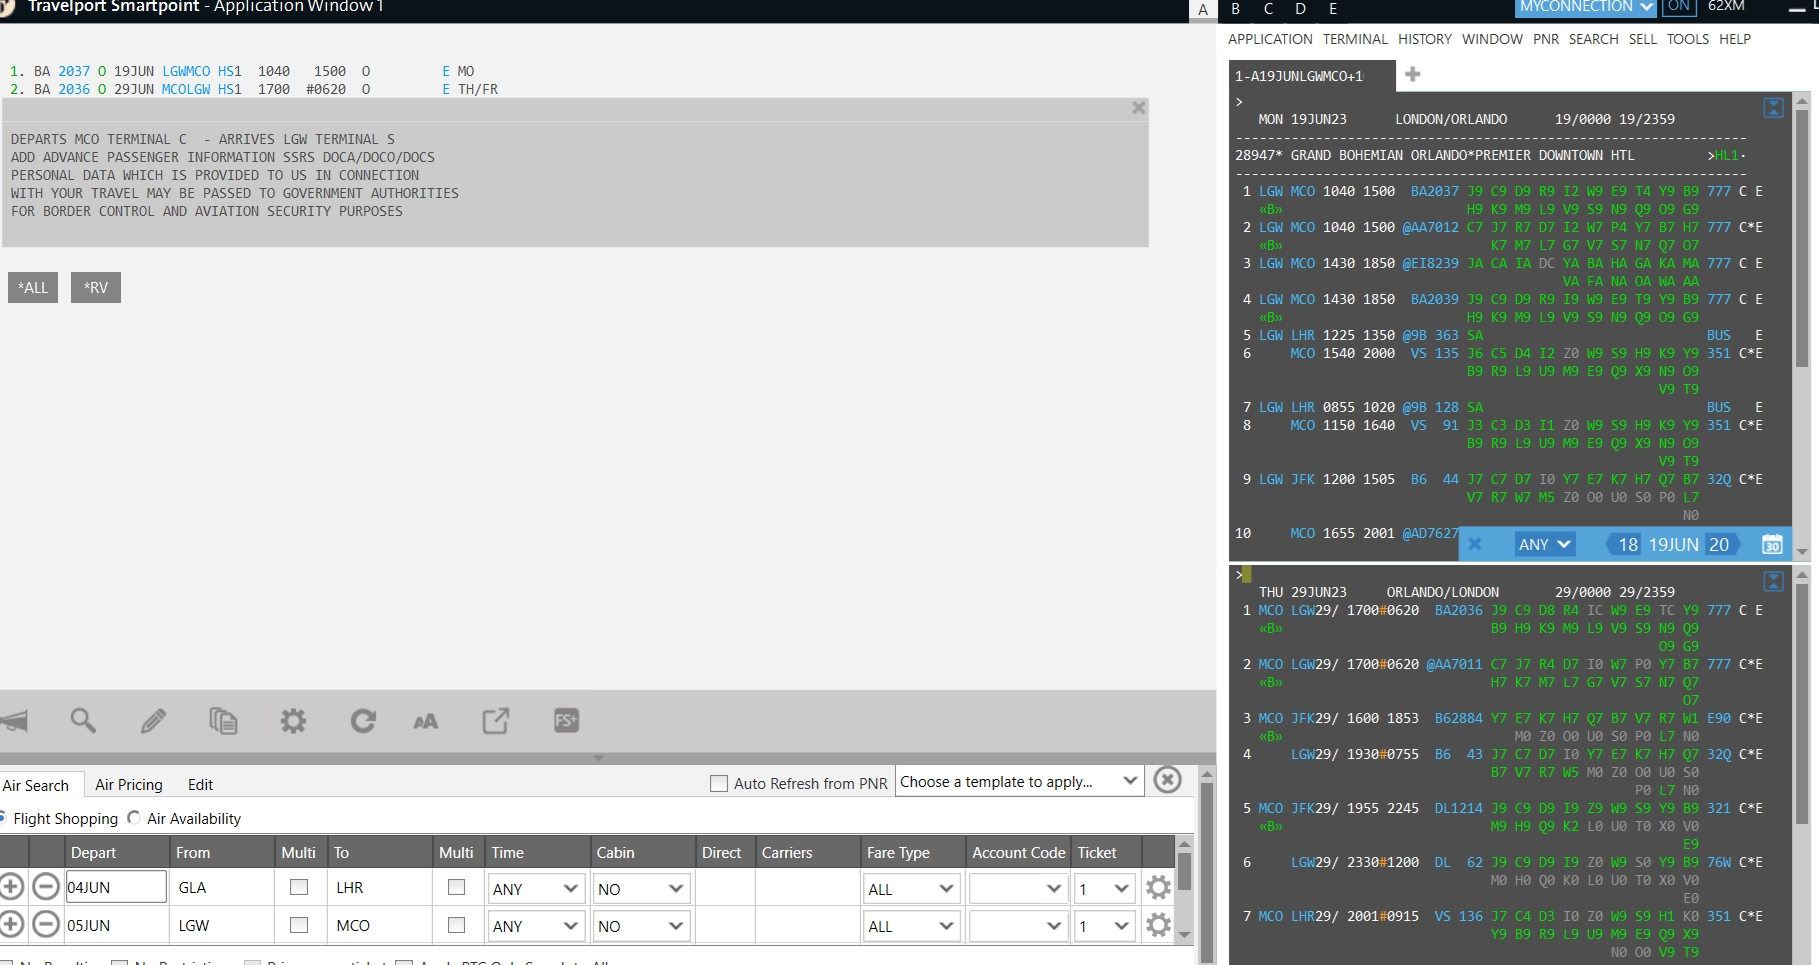
Task: Add a row after the 05JUN segment
Action: [12, 924]
